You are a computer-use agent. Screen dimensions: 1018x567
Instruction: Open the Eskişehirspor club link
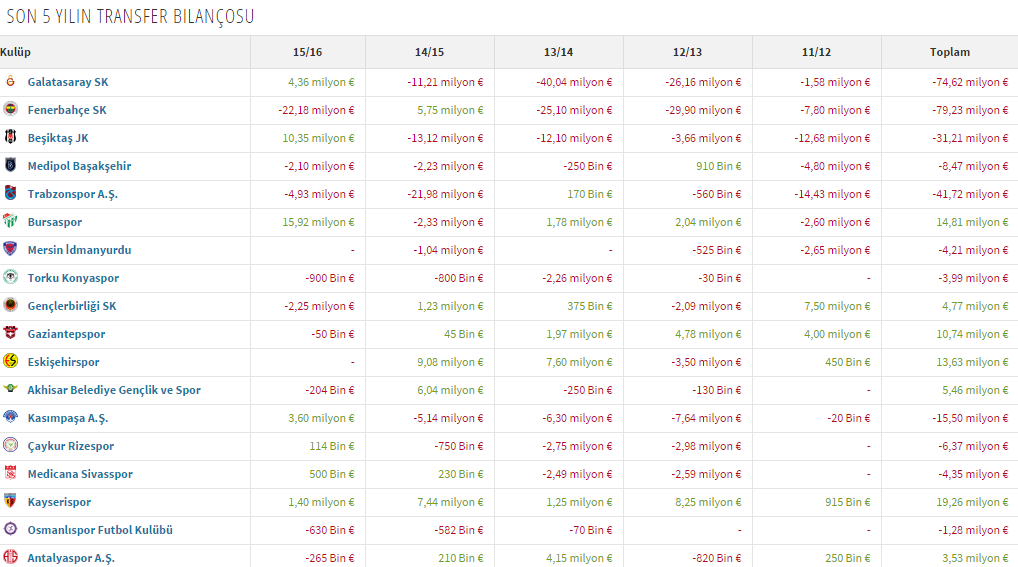coord(64,362)
